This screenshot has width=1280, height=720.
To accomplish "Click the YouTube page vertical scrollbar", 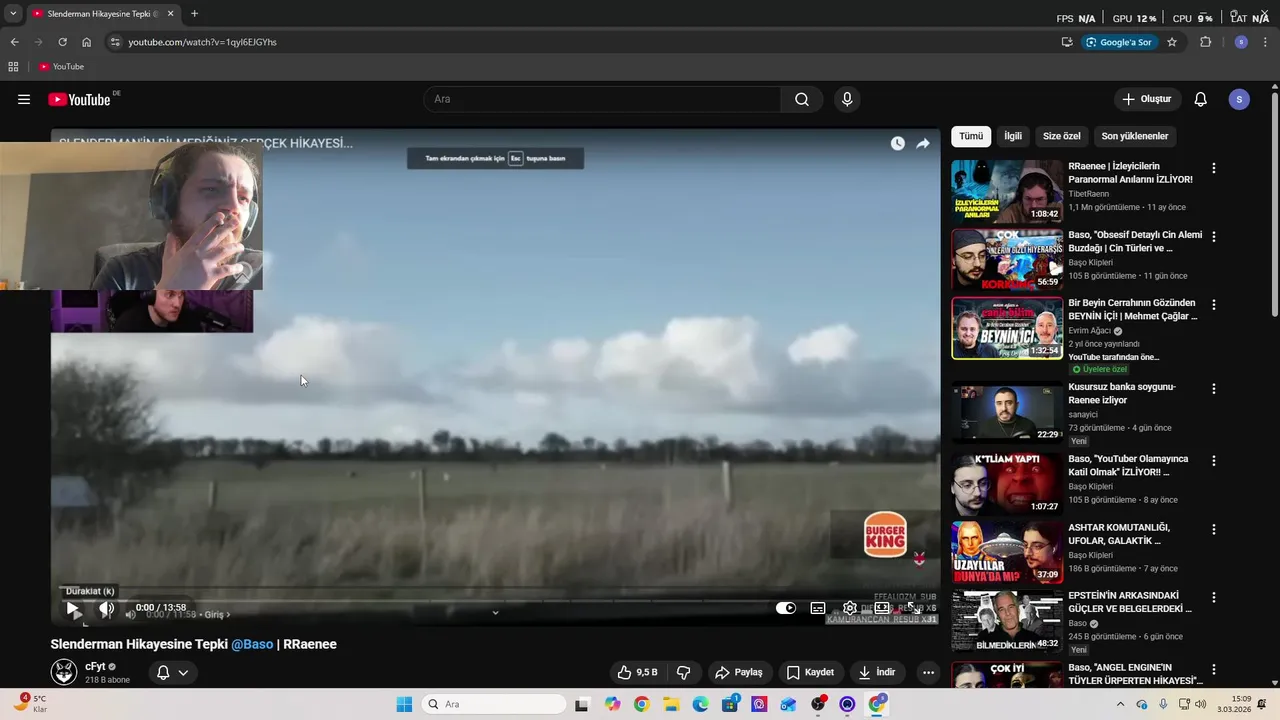I will coord(1275,205).
